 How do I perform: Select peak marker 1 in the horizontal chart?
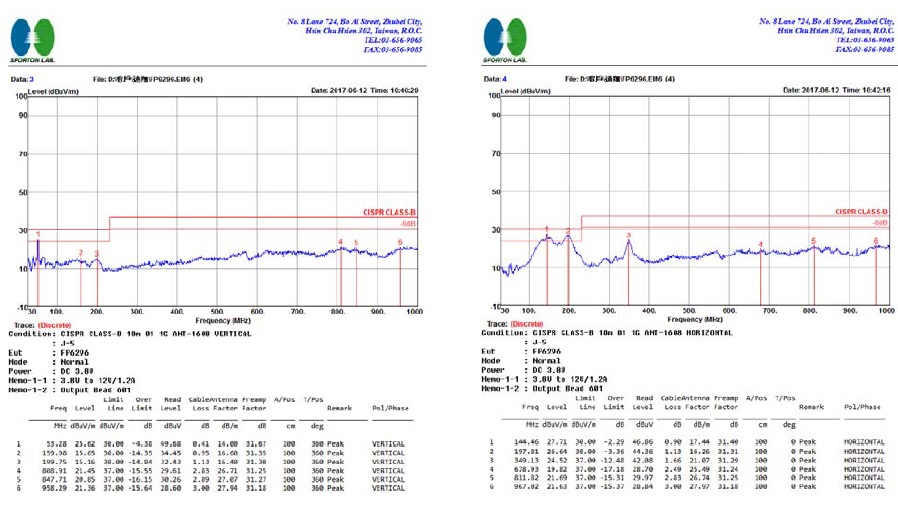(x=546, y=228)
